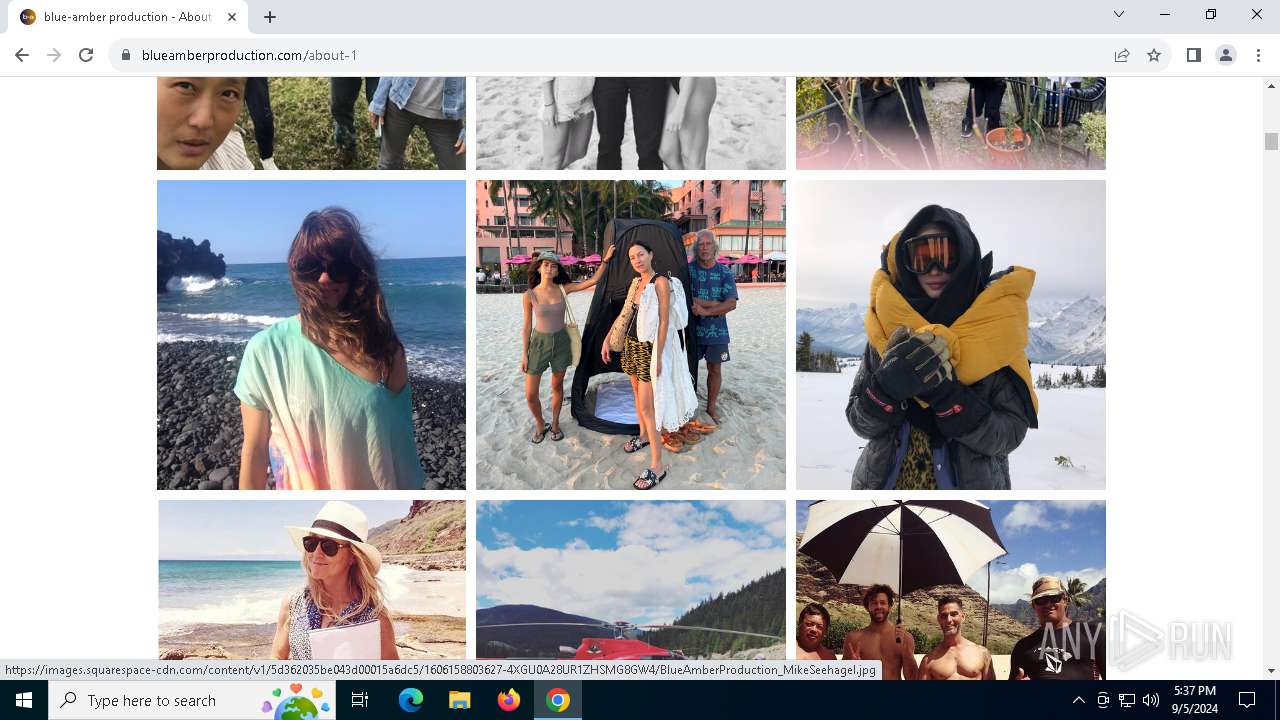
Task: Open the volume control tray icon
Action: tap(1151, 700)
